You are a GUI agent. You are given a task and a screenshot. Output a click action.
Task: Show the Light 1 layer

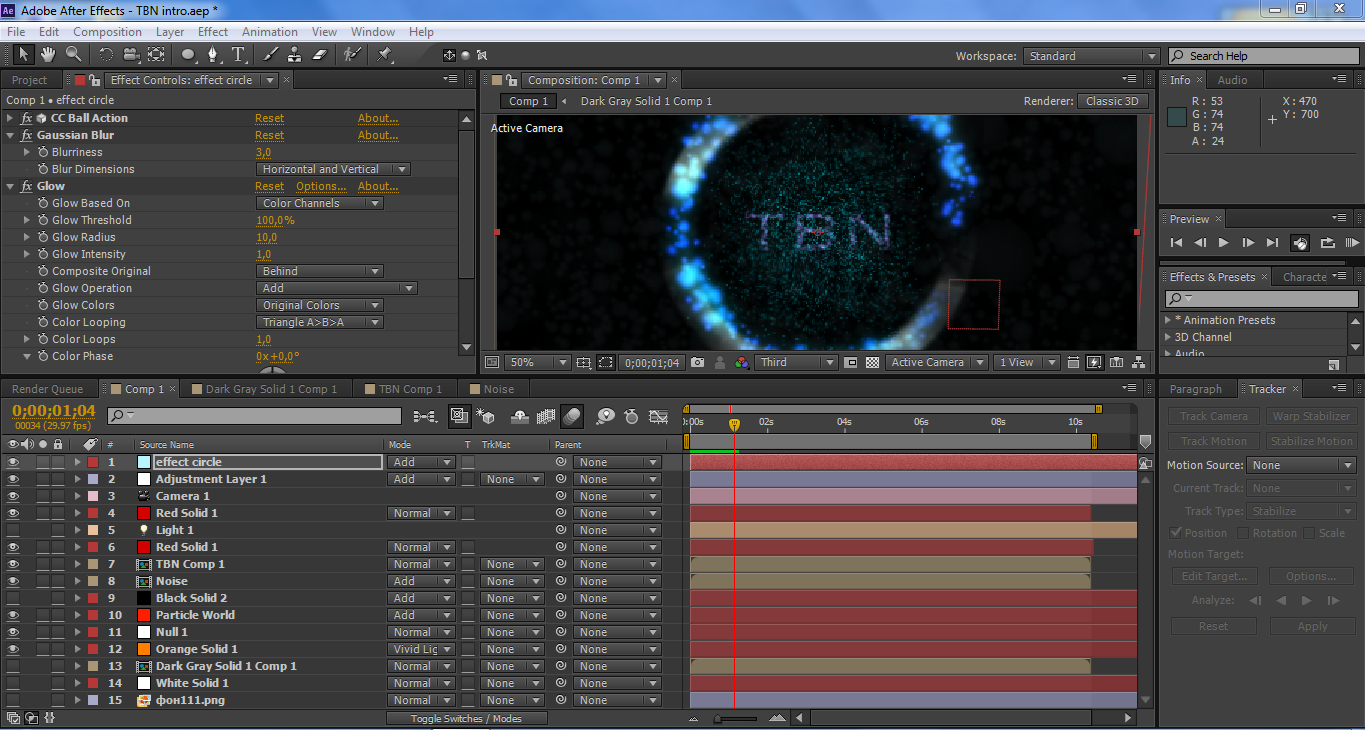(13, 530)
